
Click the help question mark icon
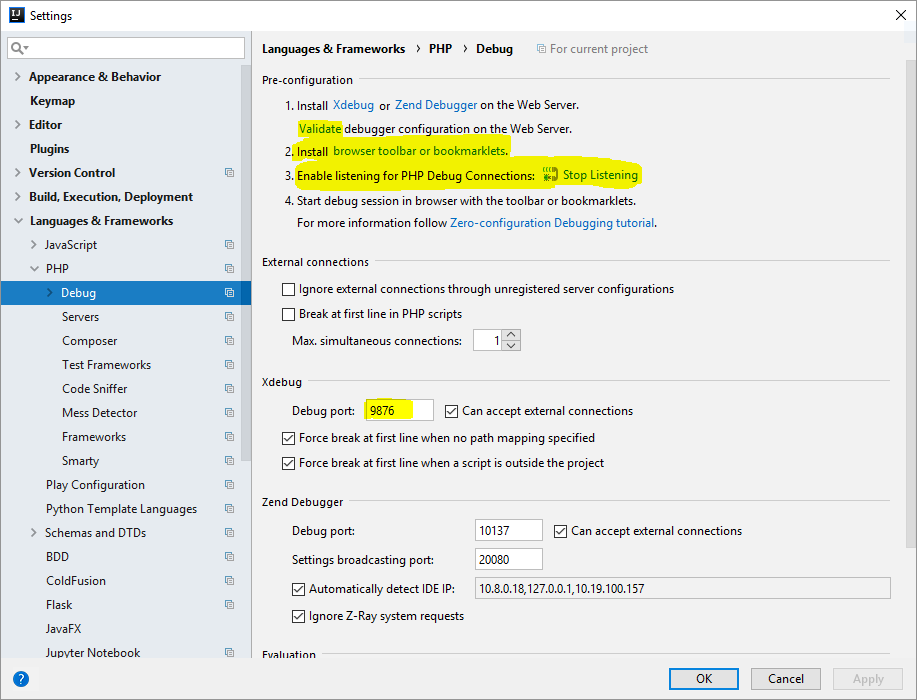point(21,679)
